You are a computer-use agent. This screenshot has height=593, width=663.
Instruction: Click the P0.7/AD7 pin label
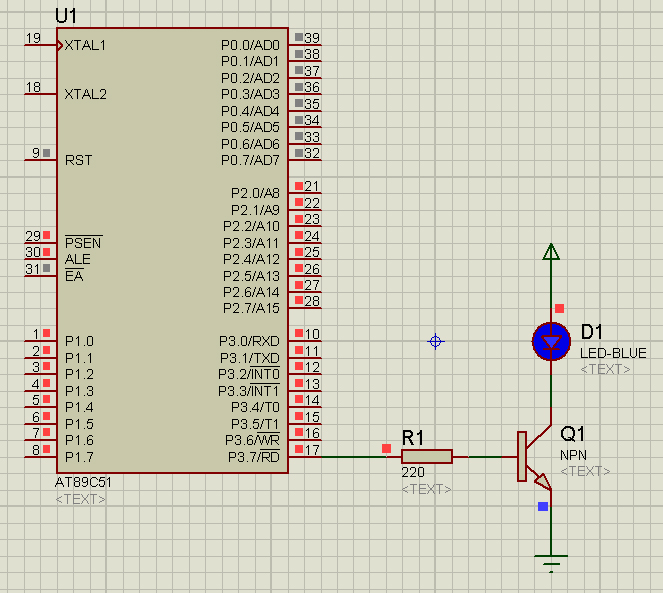pos(250,160)
